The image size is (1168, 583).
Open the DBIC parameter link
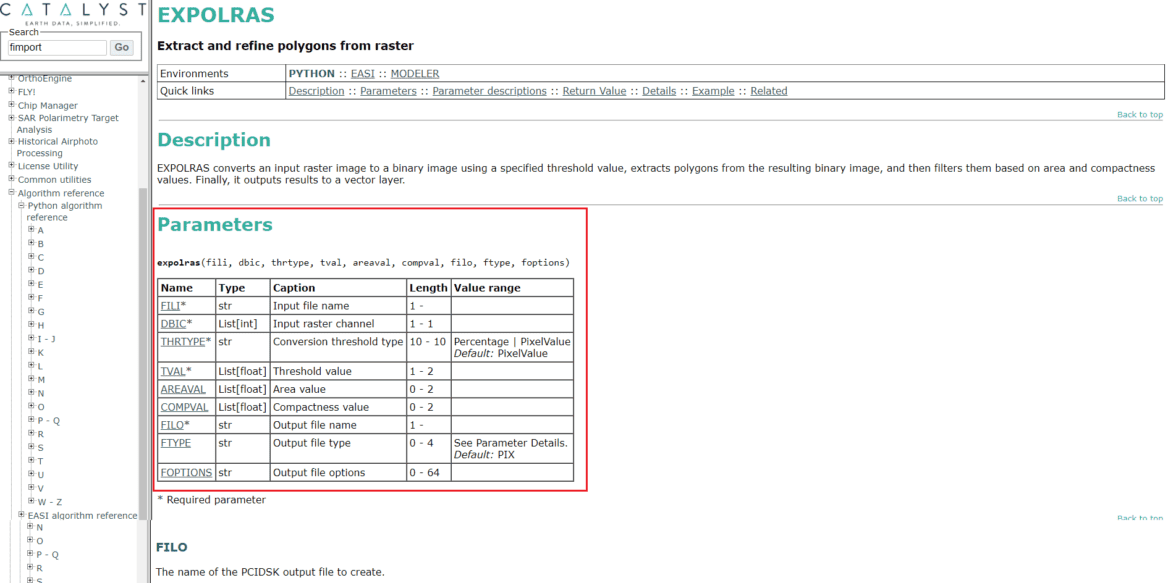174,323
